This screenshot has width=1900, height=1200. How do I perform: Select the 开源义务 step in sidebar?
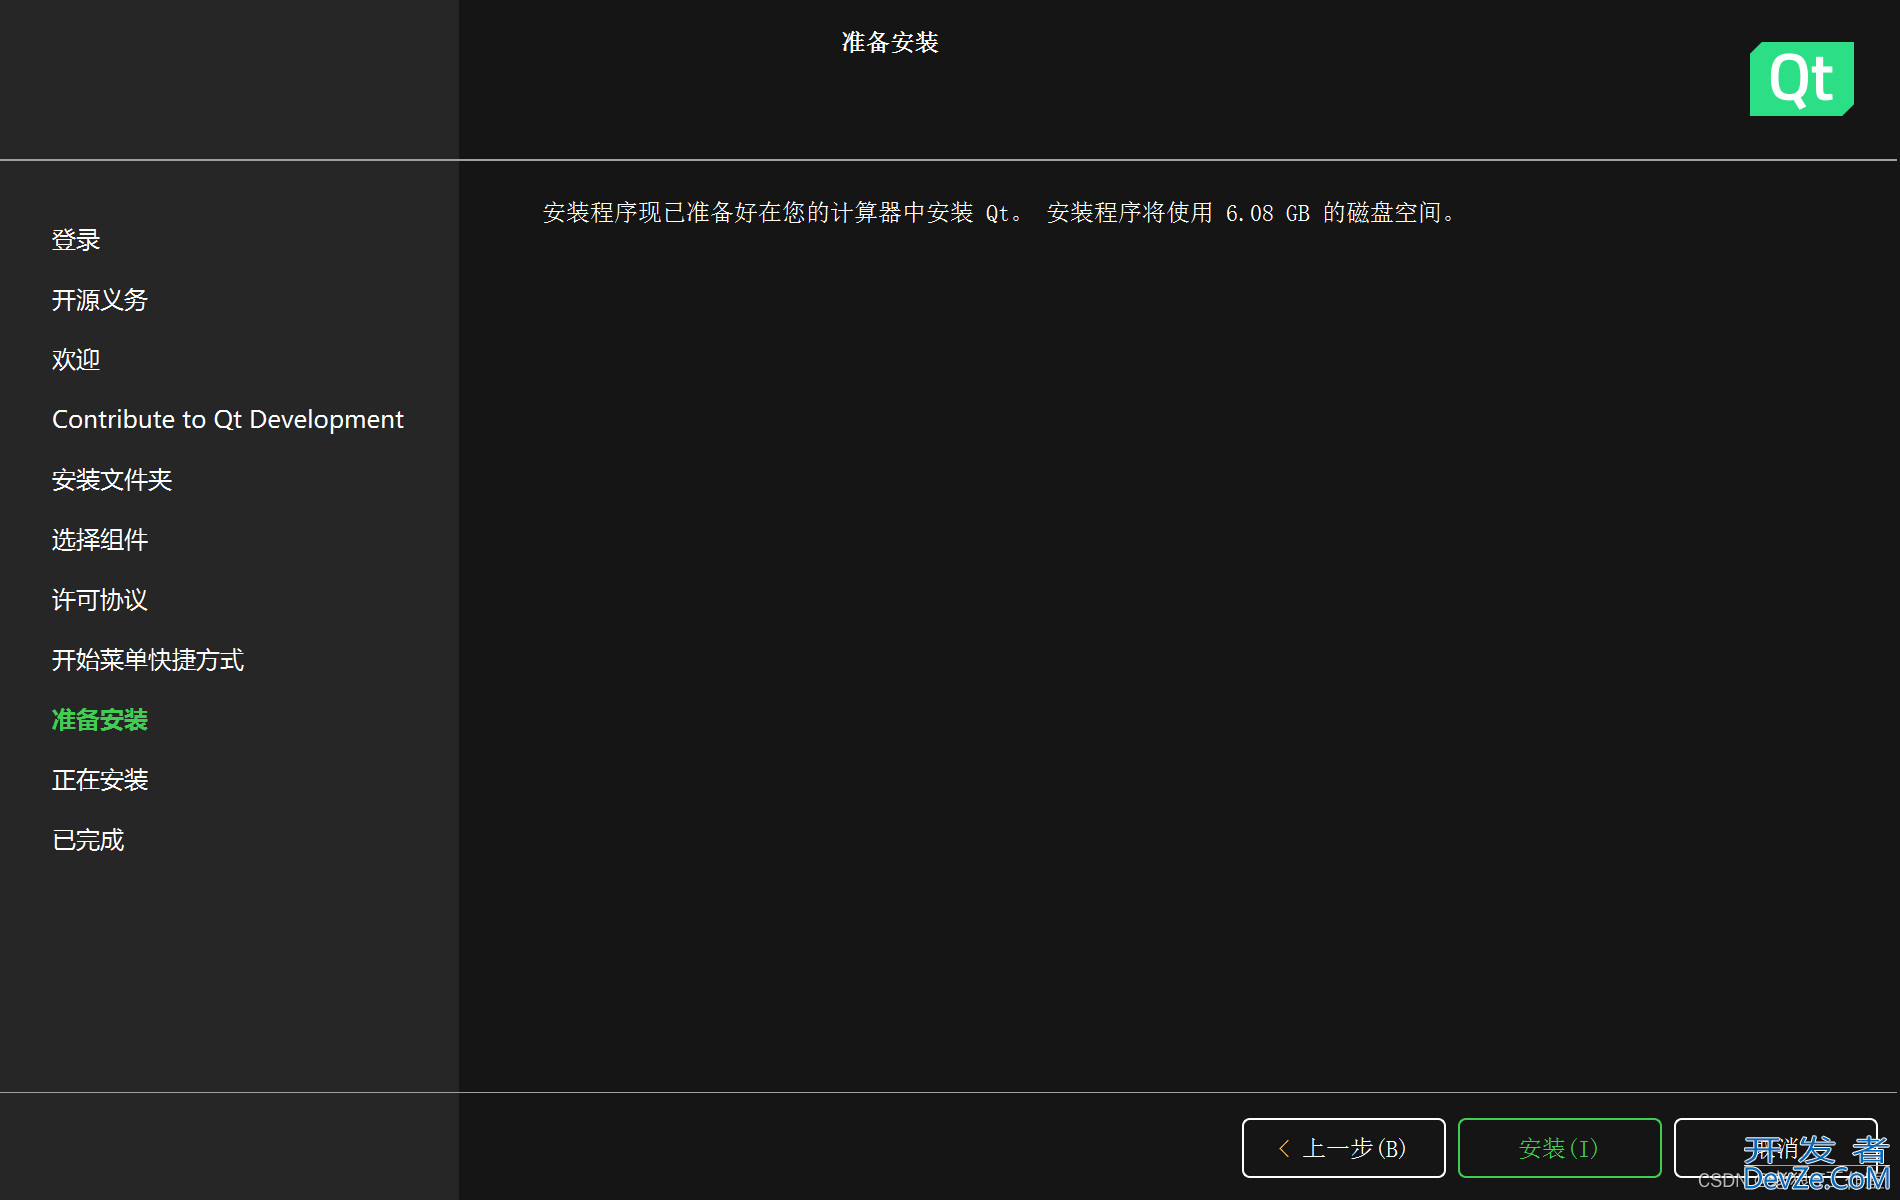[x=100, y=300]
